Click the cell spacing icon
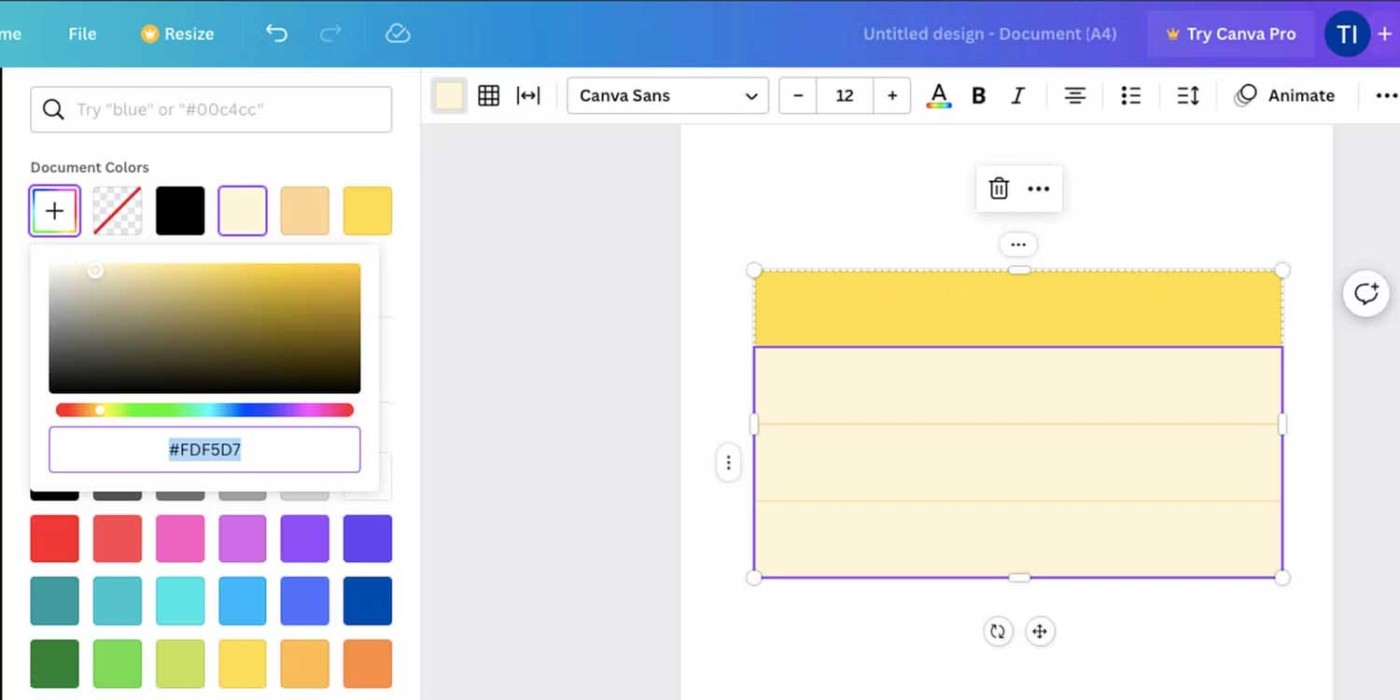Image resolution: width=1400 pixels, height=700 pixels. [x=528, y=96]
